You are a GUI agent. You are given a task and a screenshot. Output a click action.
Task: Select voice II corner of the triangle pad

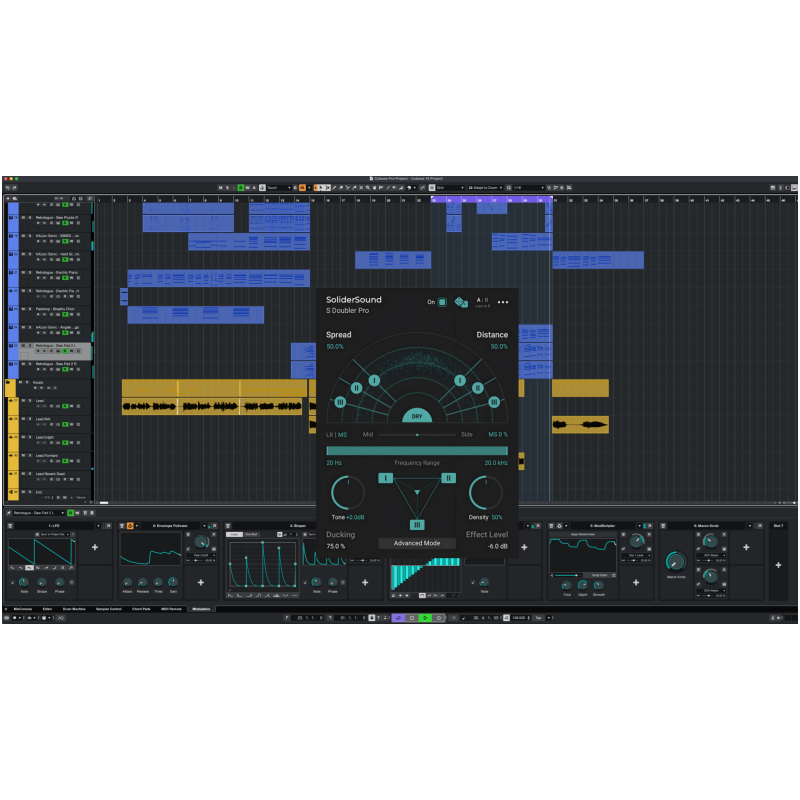[x=448, y=478]
